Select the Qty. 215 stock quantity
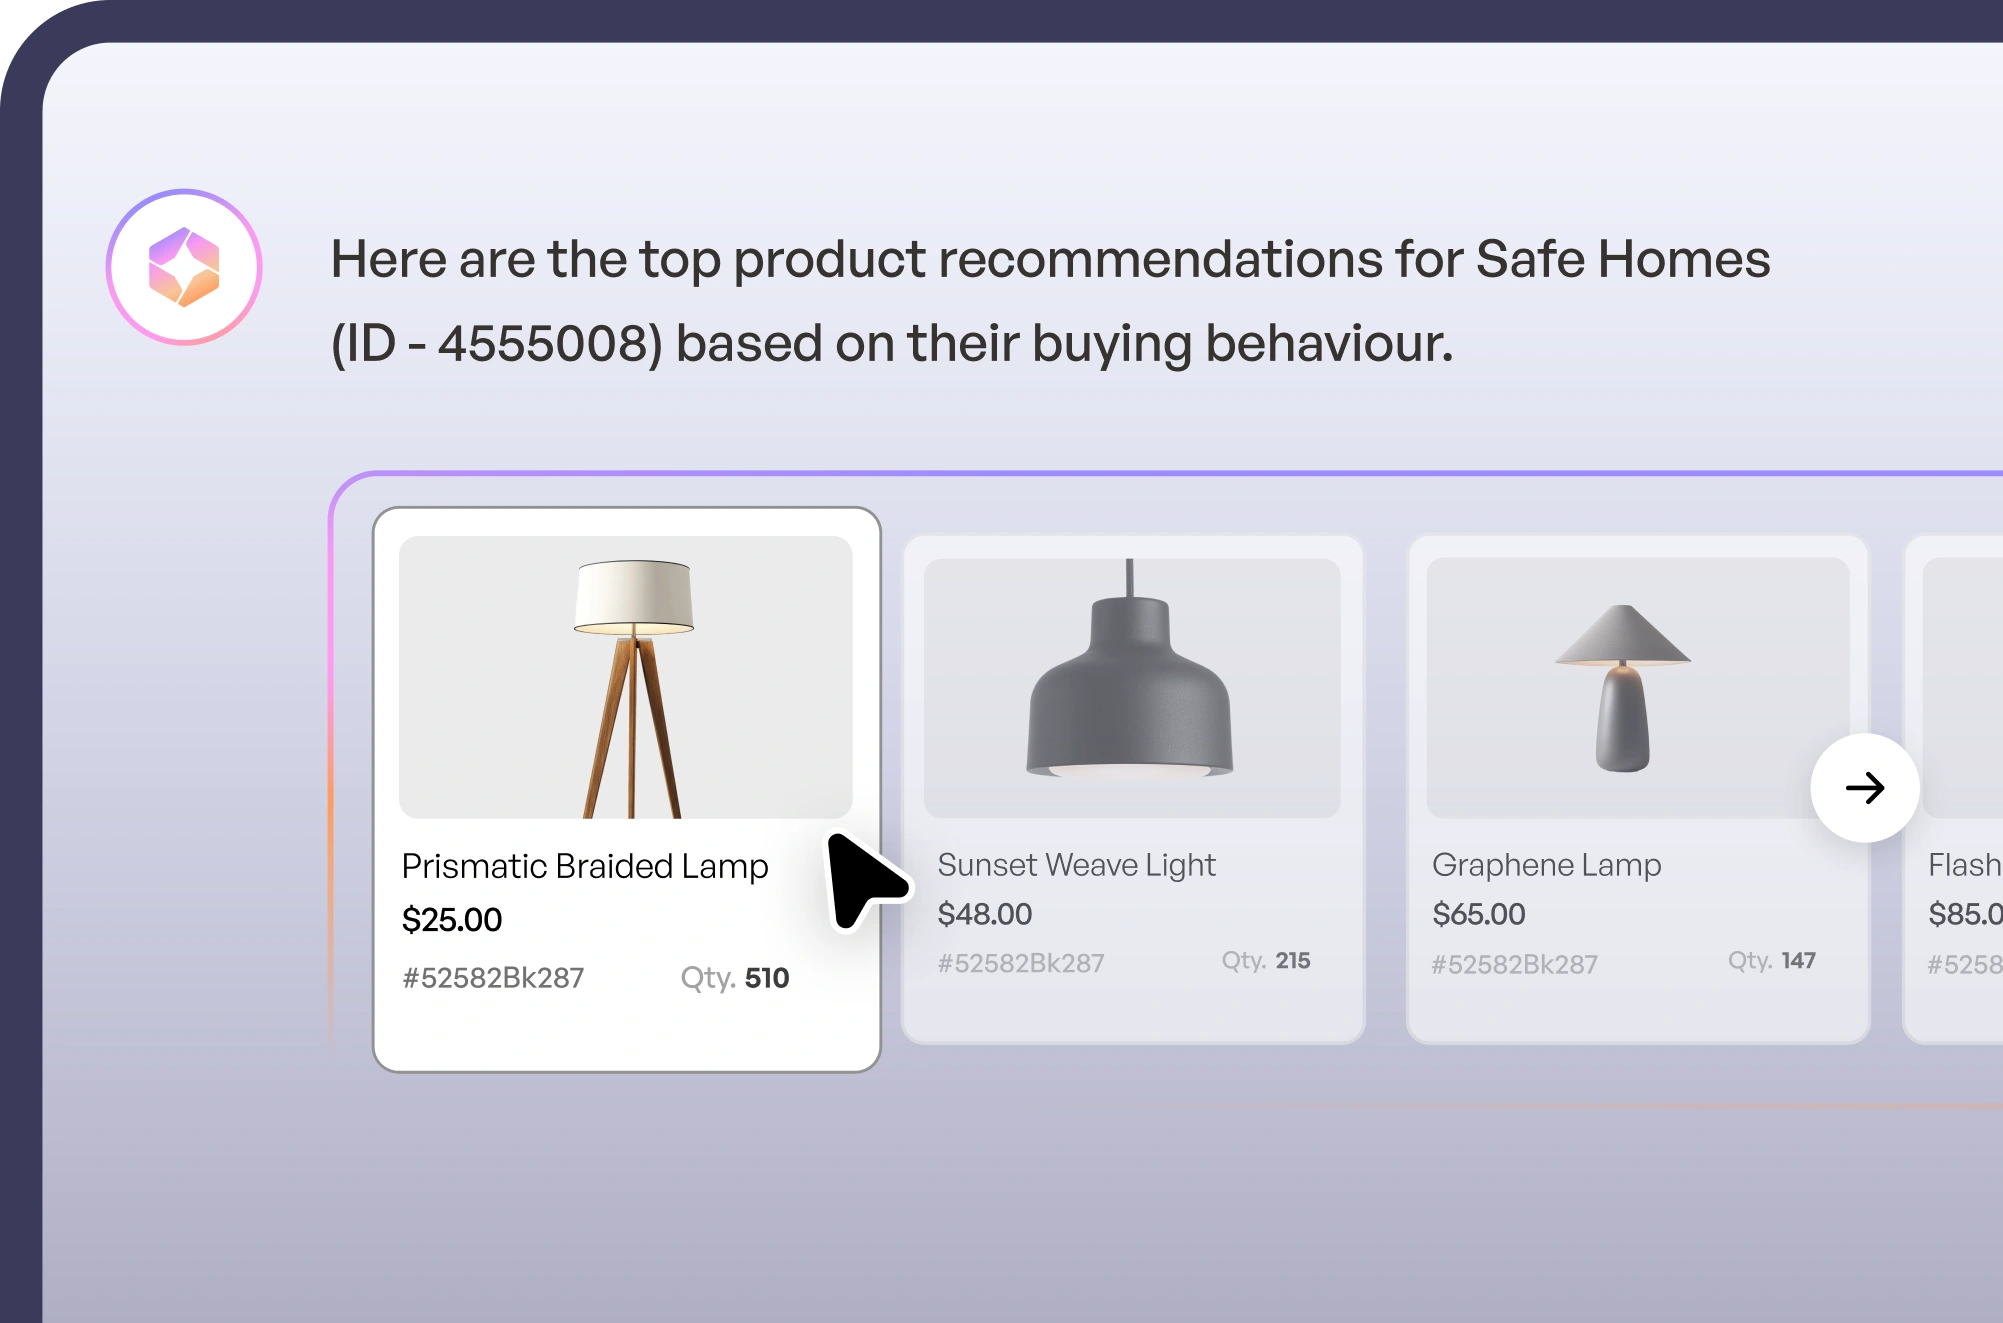Image resolution: width=2003 pixels, height=1323 pixels. (x=1266, y=961)
